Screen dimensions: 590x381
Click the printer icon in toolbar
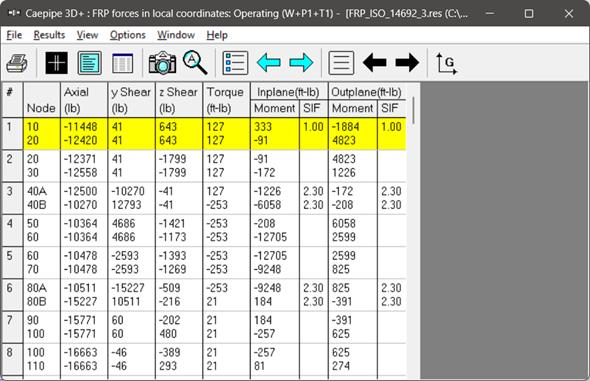click(x=17, y=63)
